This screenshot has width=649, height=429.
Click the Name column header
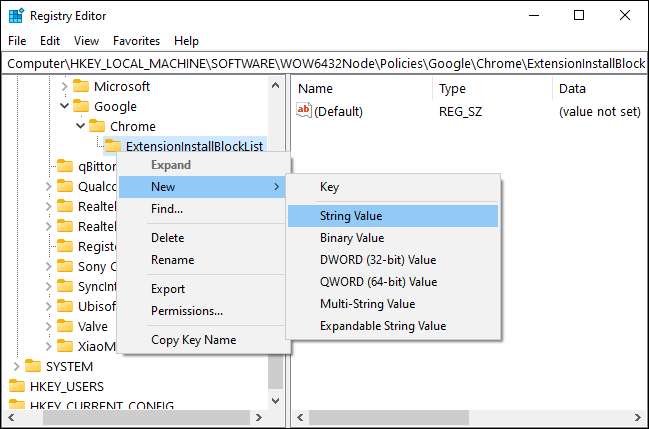click(315, 89)
